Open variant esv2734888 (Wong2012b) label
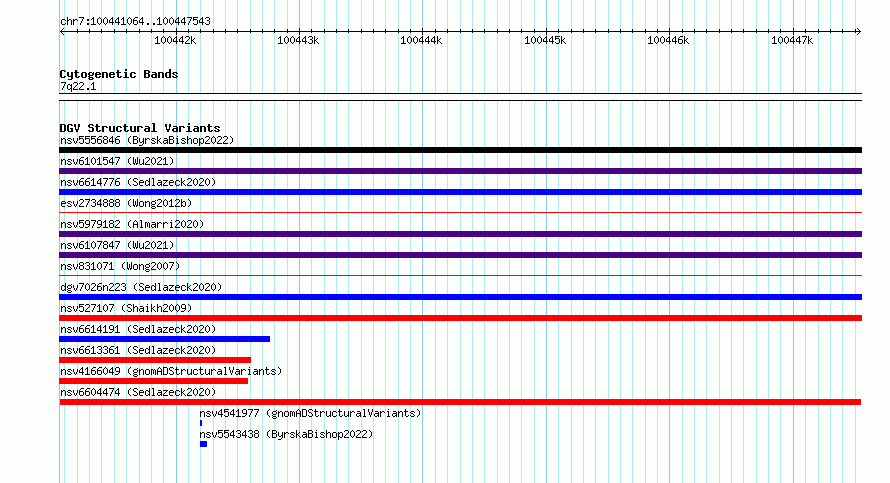 tap(126, 203)
